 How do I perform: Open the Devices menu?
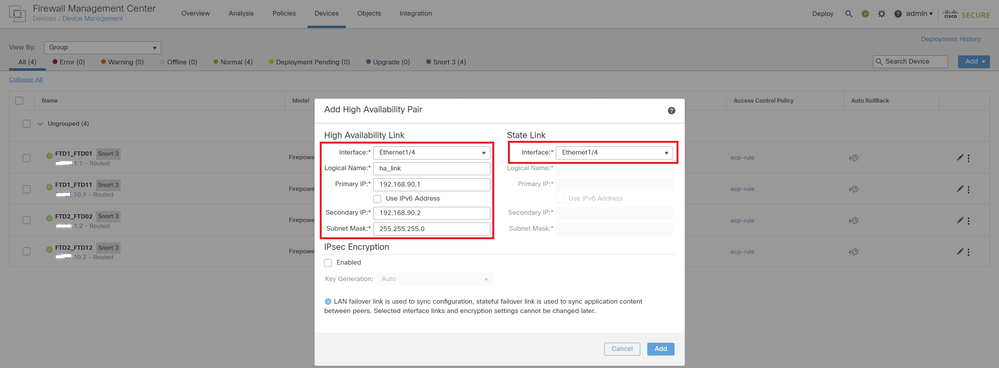[326, 13]
